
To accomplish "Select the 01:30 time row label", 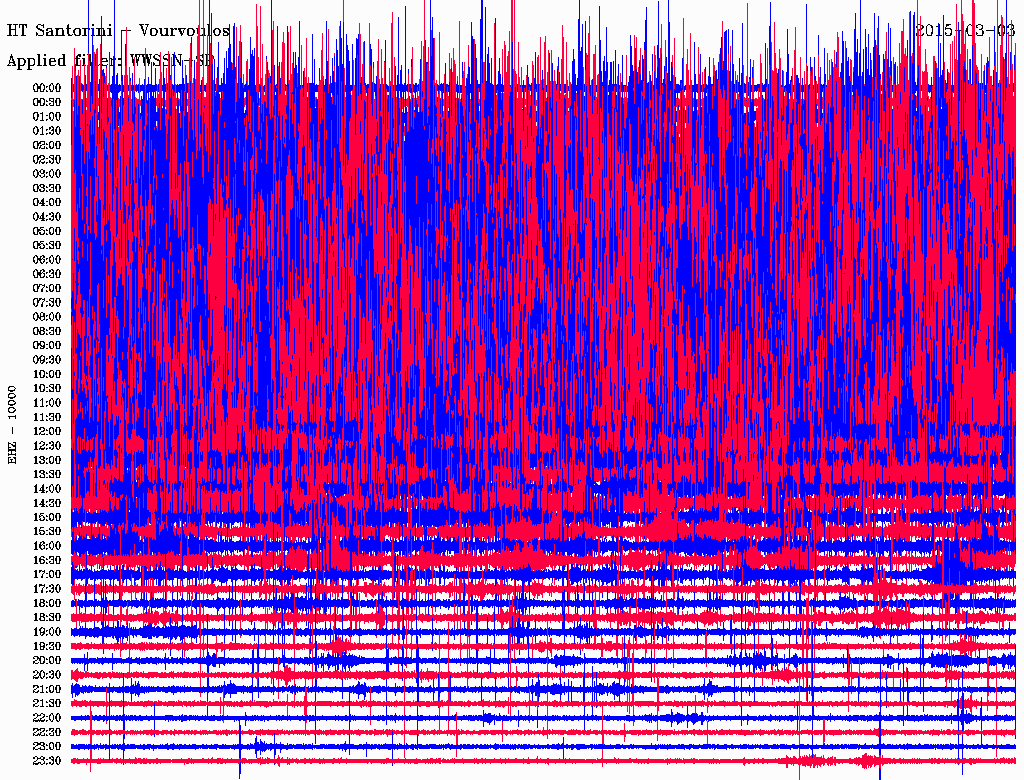I will [x=47, y=131].
